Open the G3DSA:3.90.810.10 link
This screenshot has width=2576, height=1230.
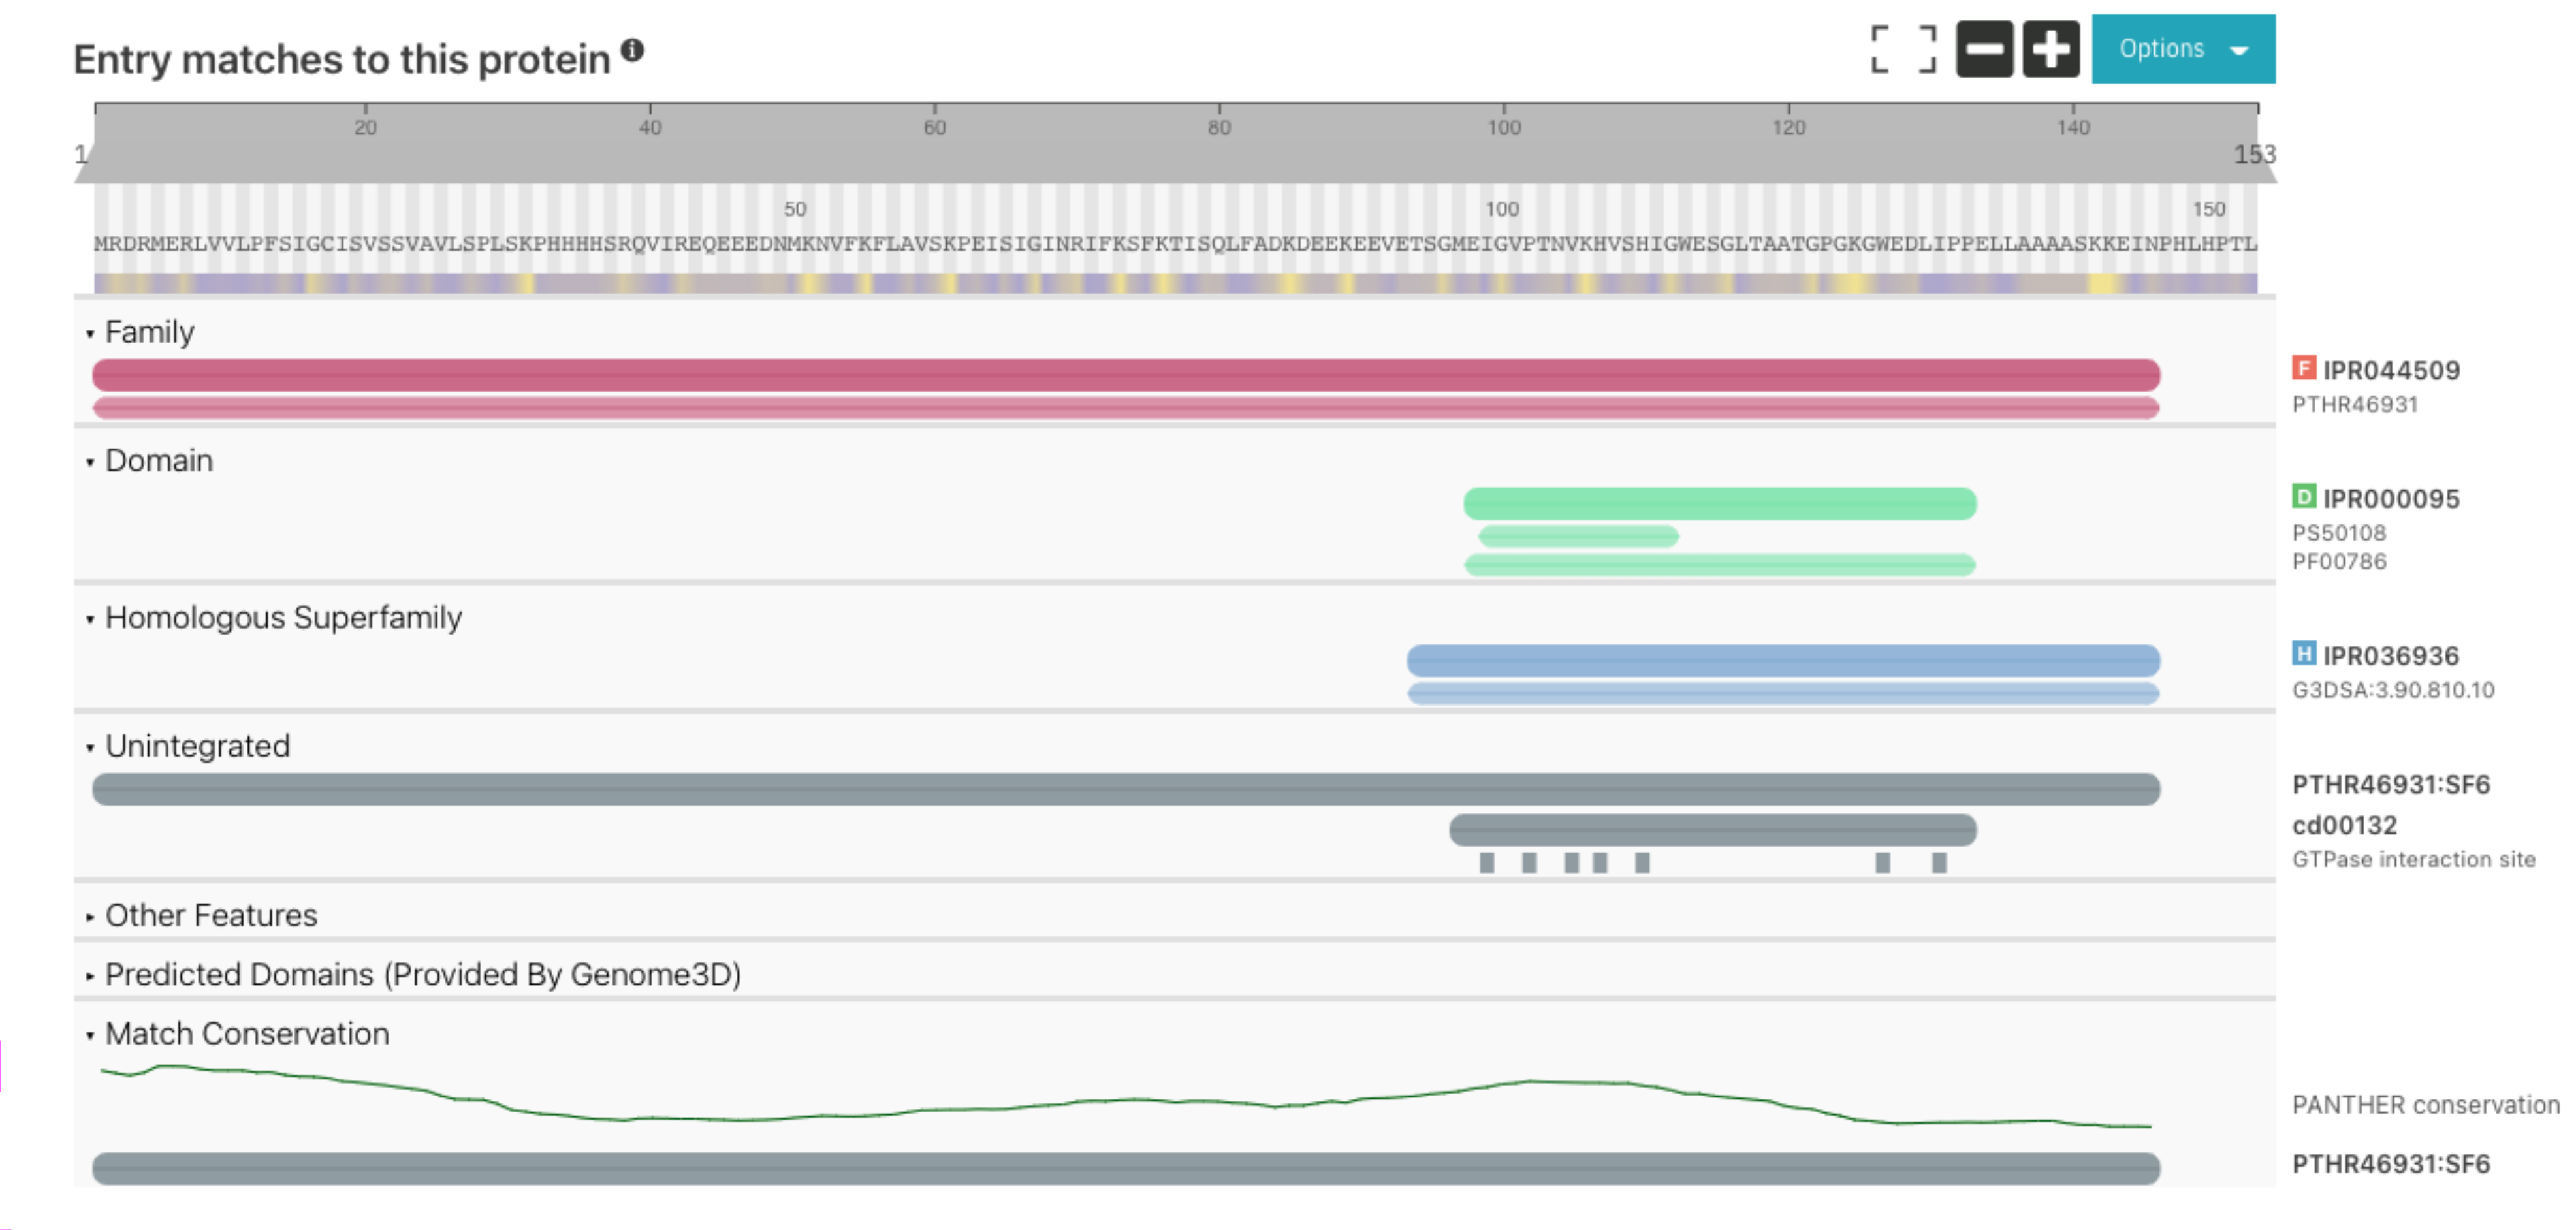click(x=2393, y=689)
